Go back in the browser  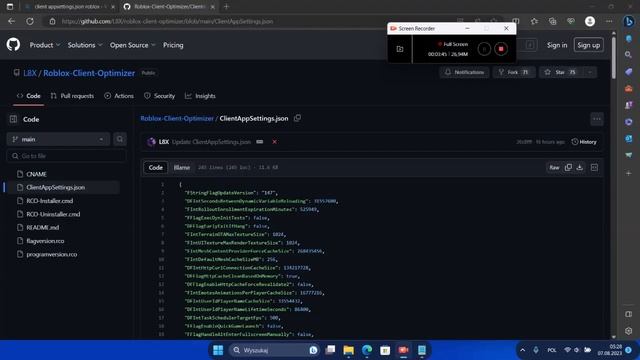pos(11,21)
